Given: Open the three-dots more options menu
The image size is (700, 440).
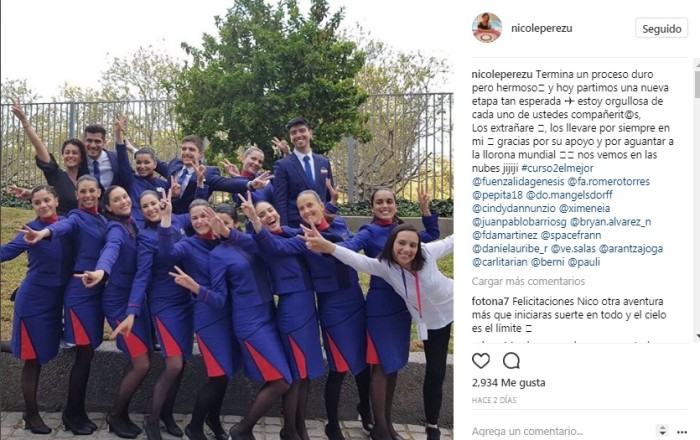Looking at the screenshot, I should pos(681,432).
